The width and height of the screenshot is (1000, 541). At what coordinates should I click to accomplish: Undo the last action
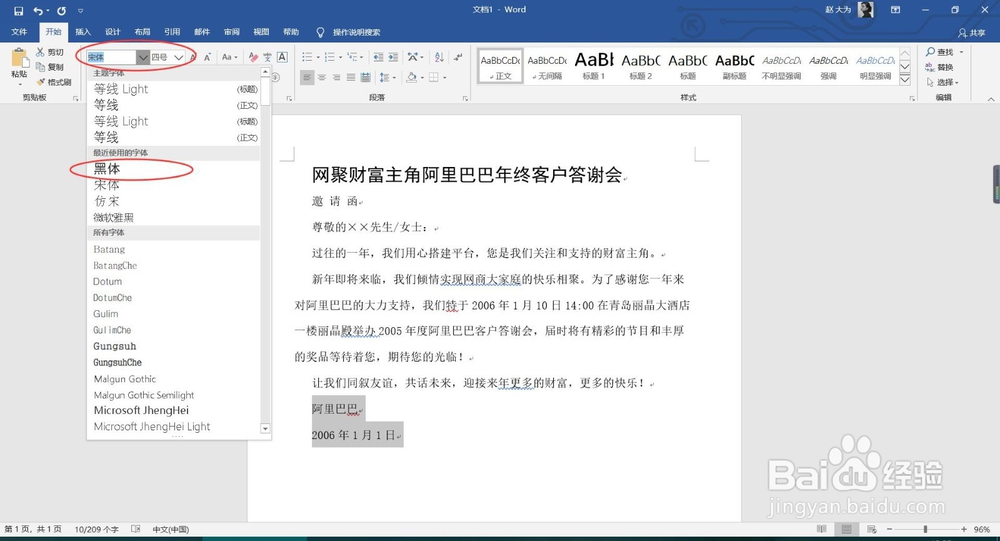pos(38,11)
